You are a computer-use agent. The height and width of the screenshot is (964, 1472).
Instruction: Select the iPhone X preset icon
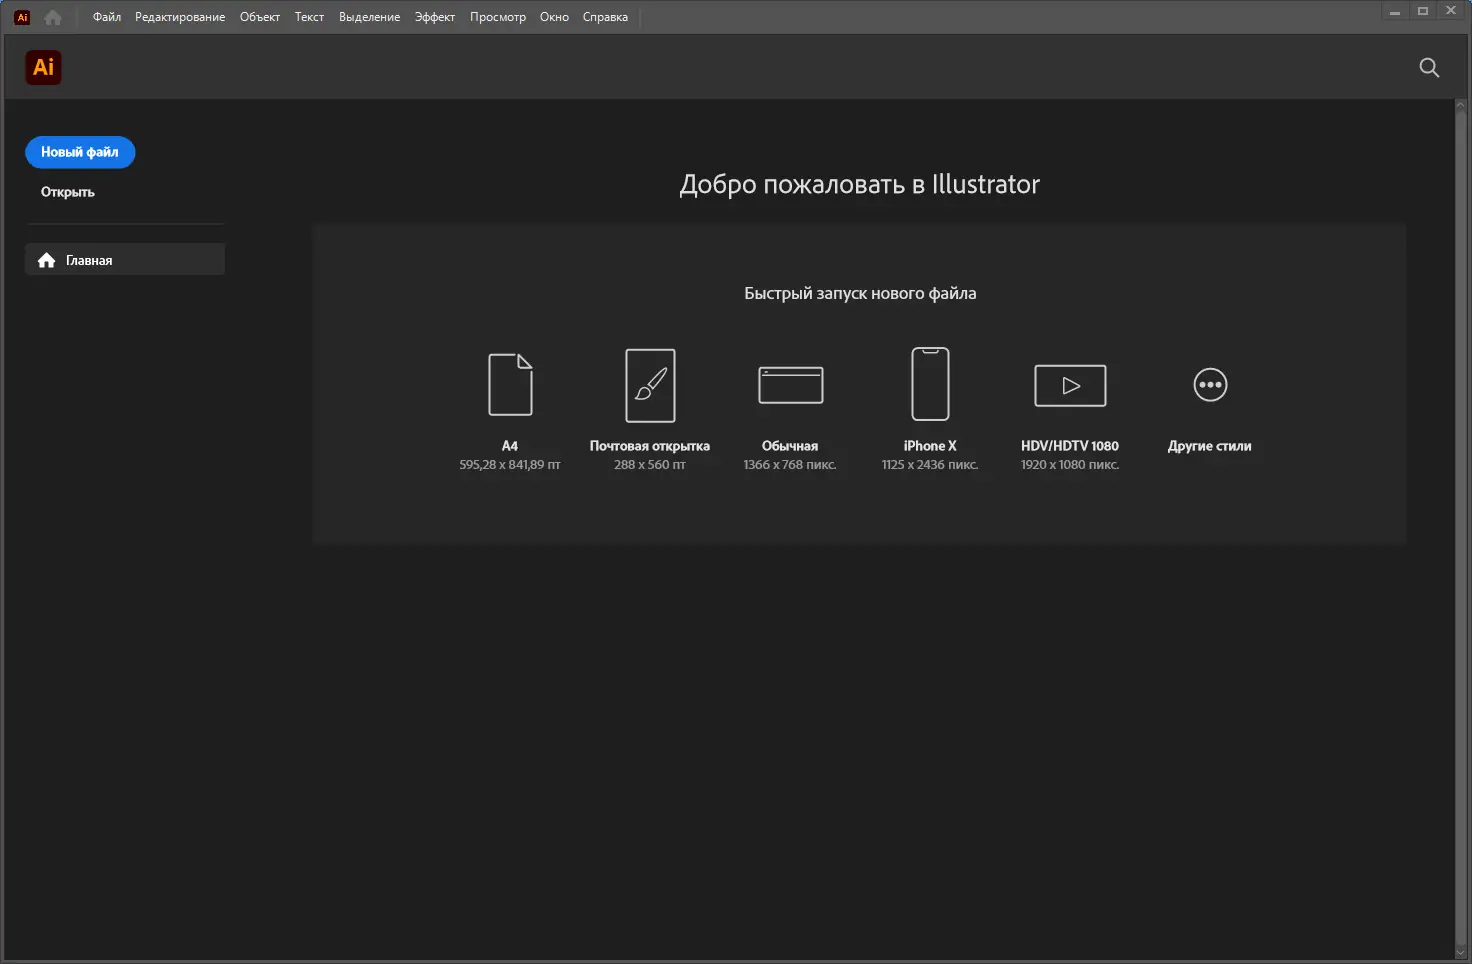click(929, 383)
